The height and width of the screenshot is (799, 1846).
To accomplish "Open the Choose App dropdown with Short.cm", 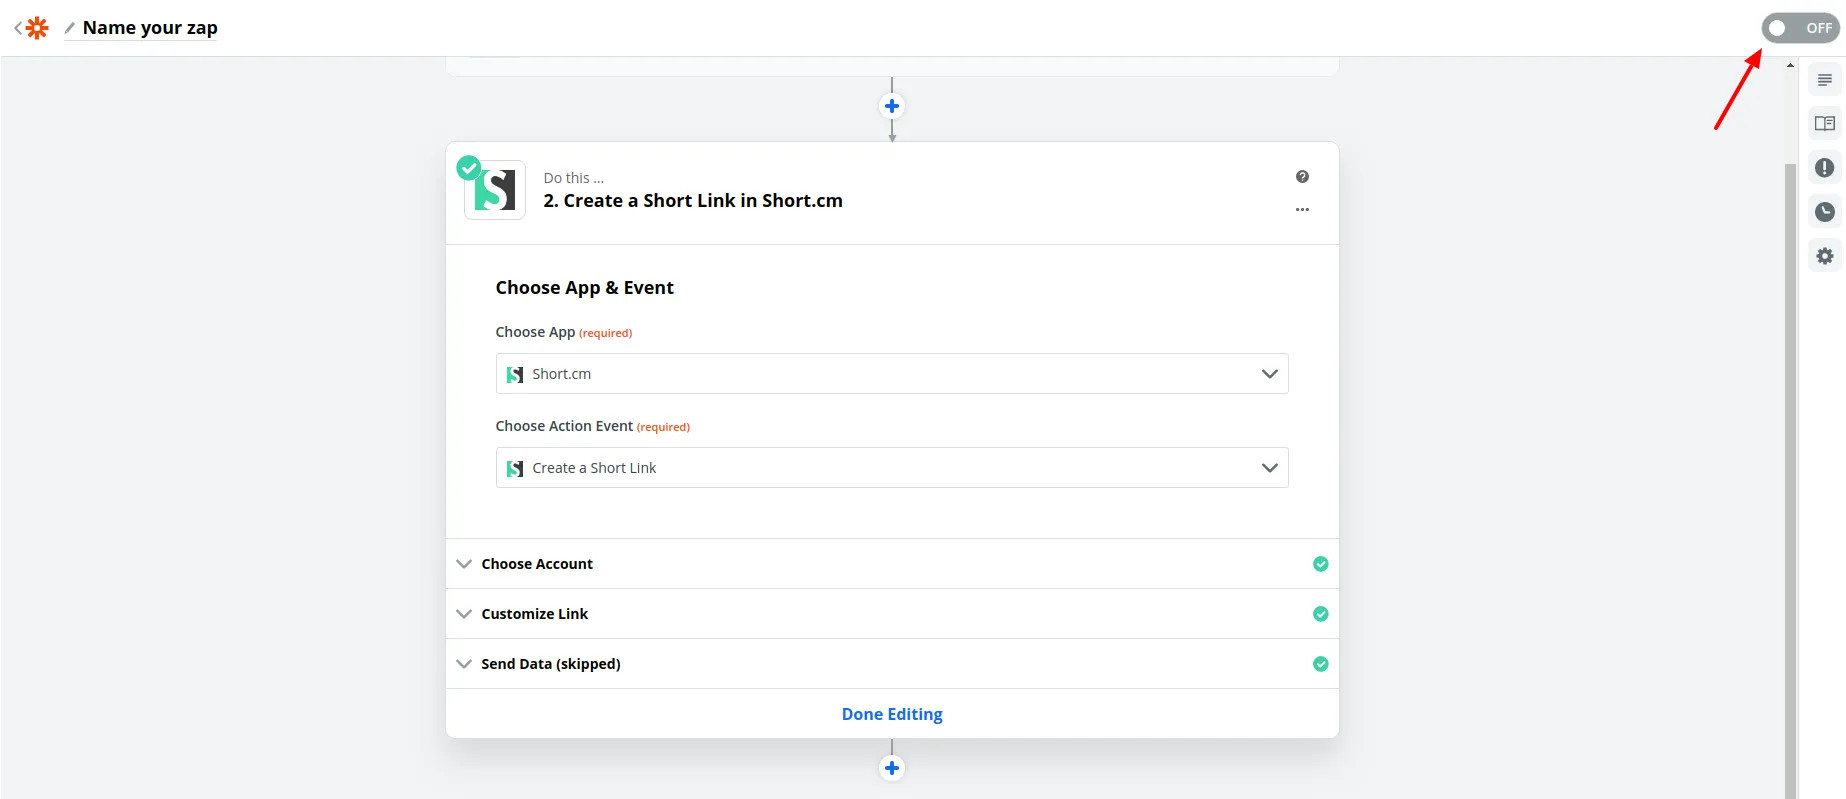I will [x=892, y=374].
